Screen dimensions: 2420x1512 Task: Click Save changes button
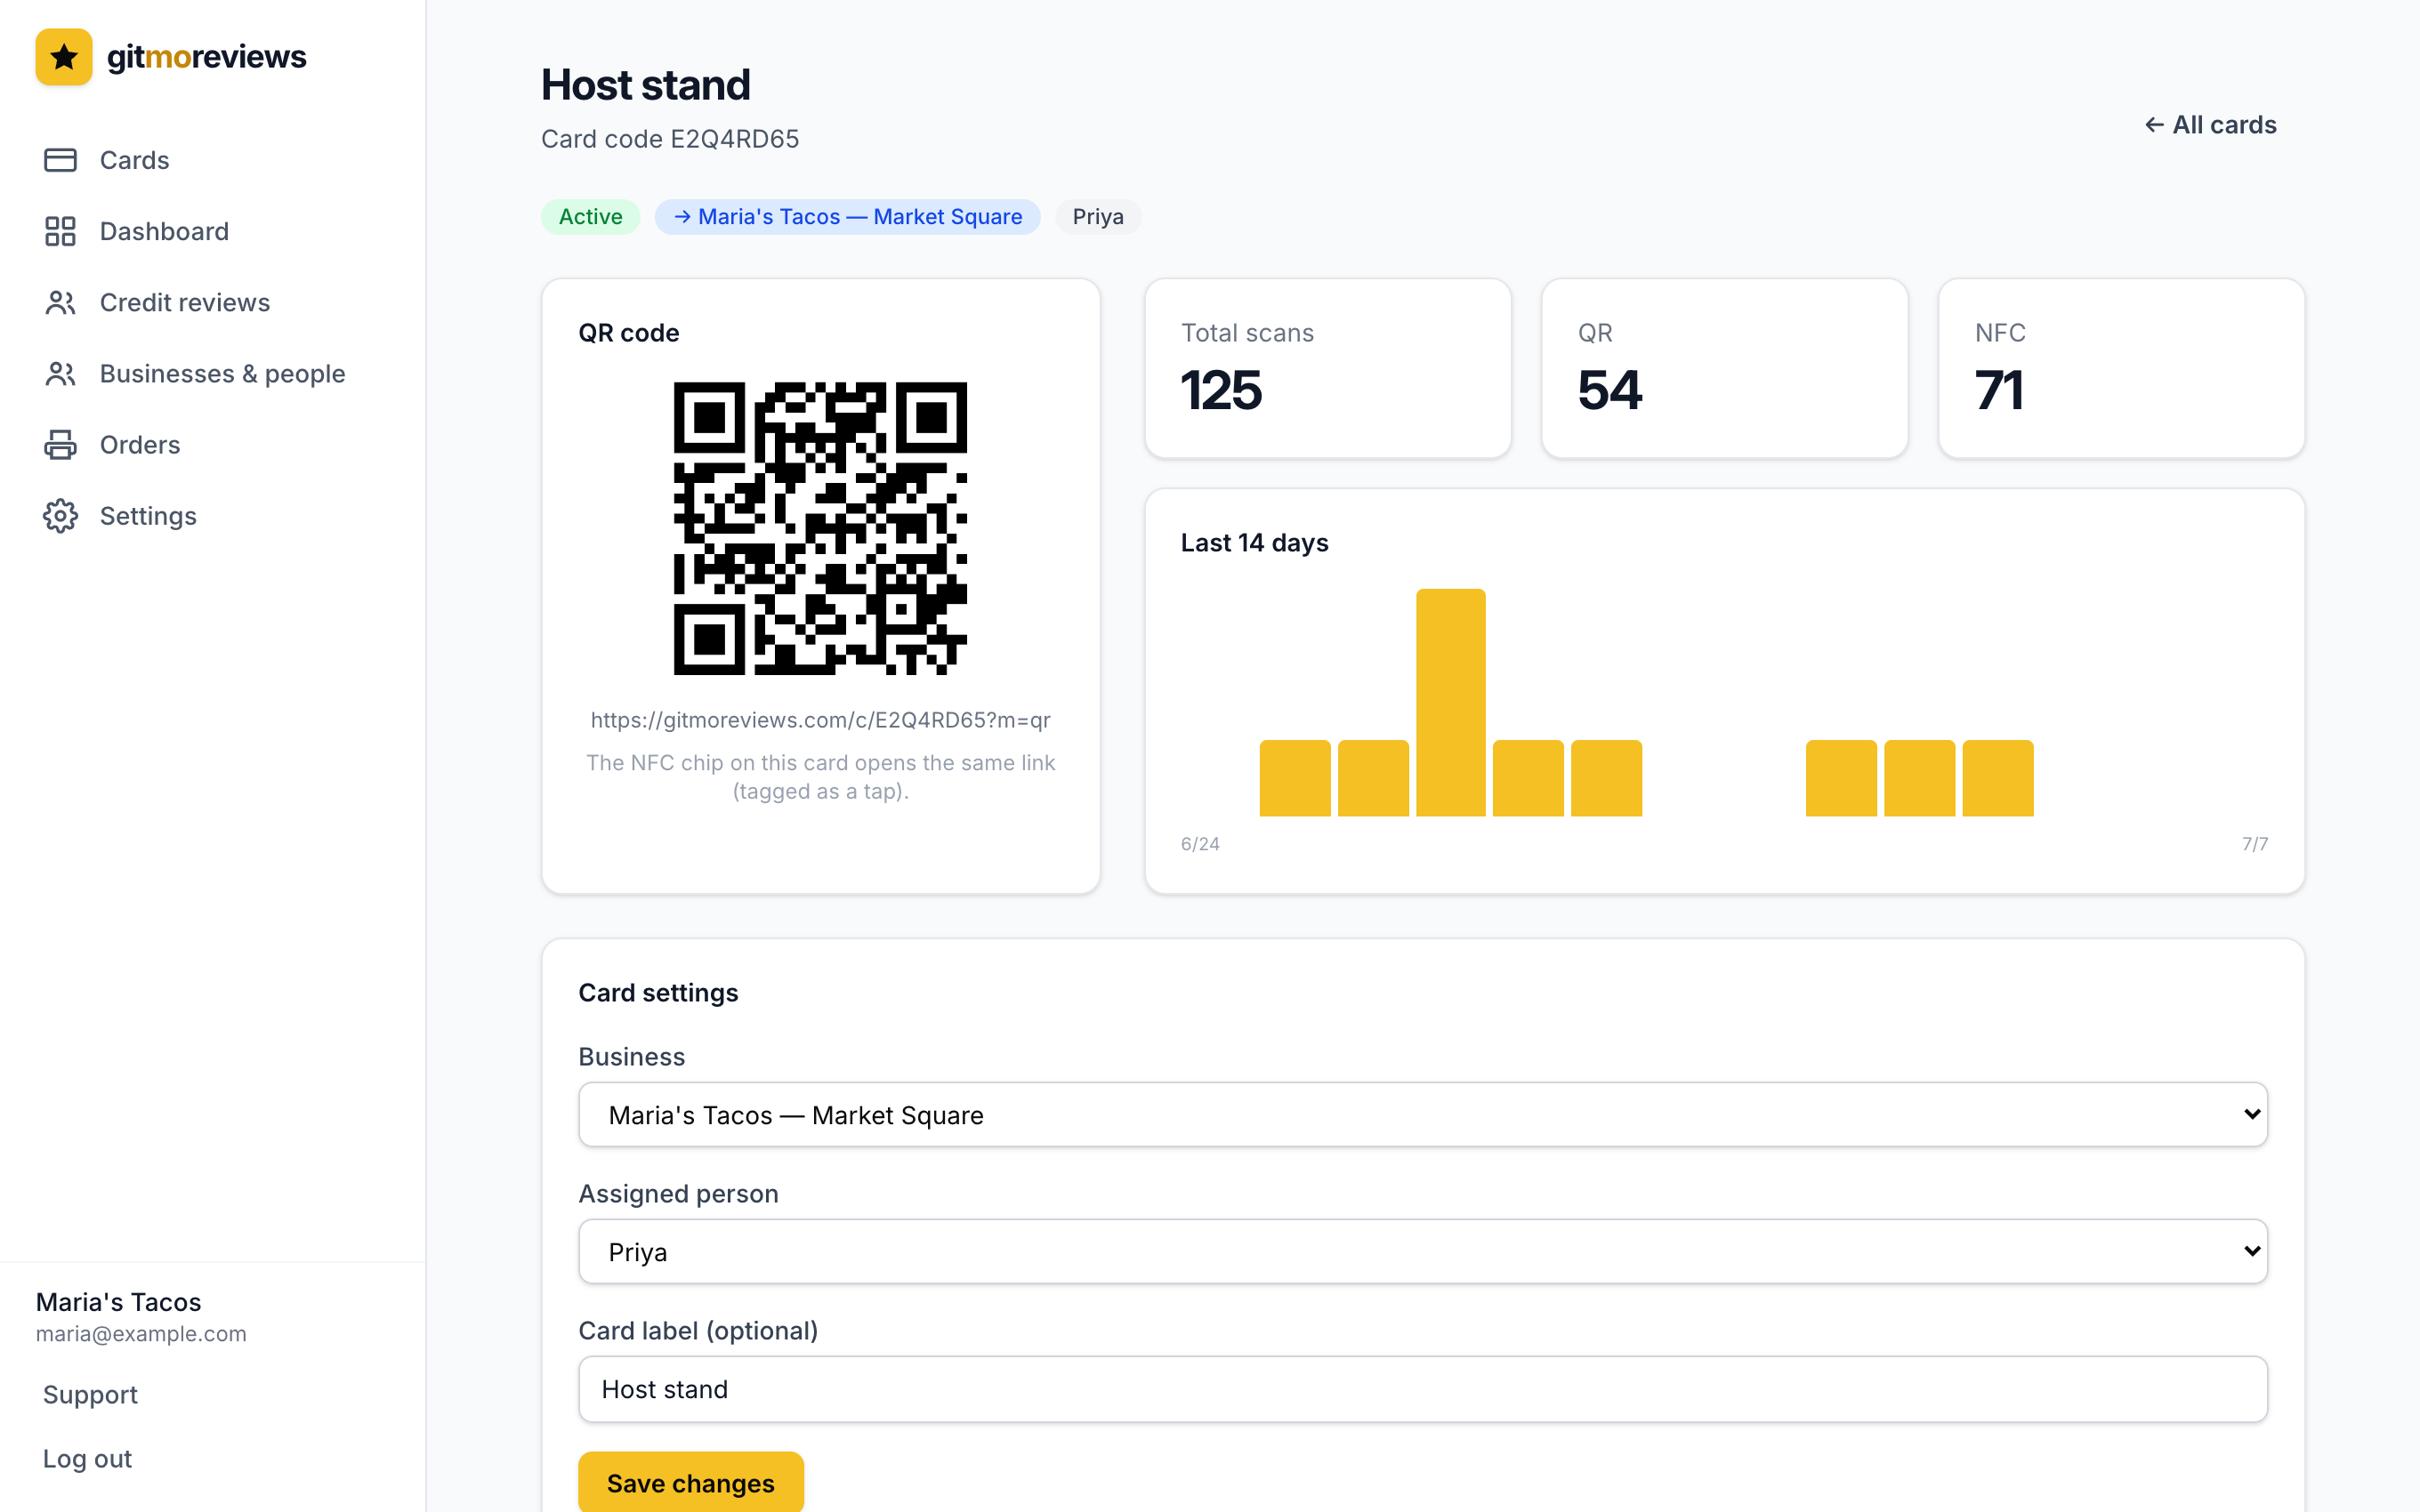click(690, 1483)
